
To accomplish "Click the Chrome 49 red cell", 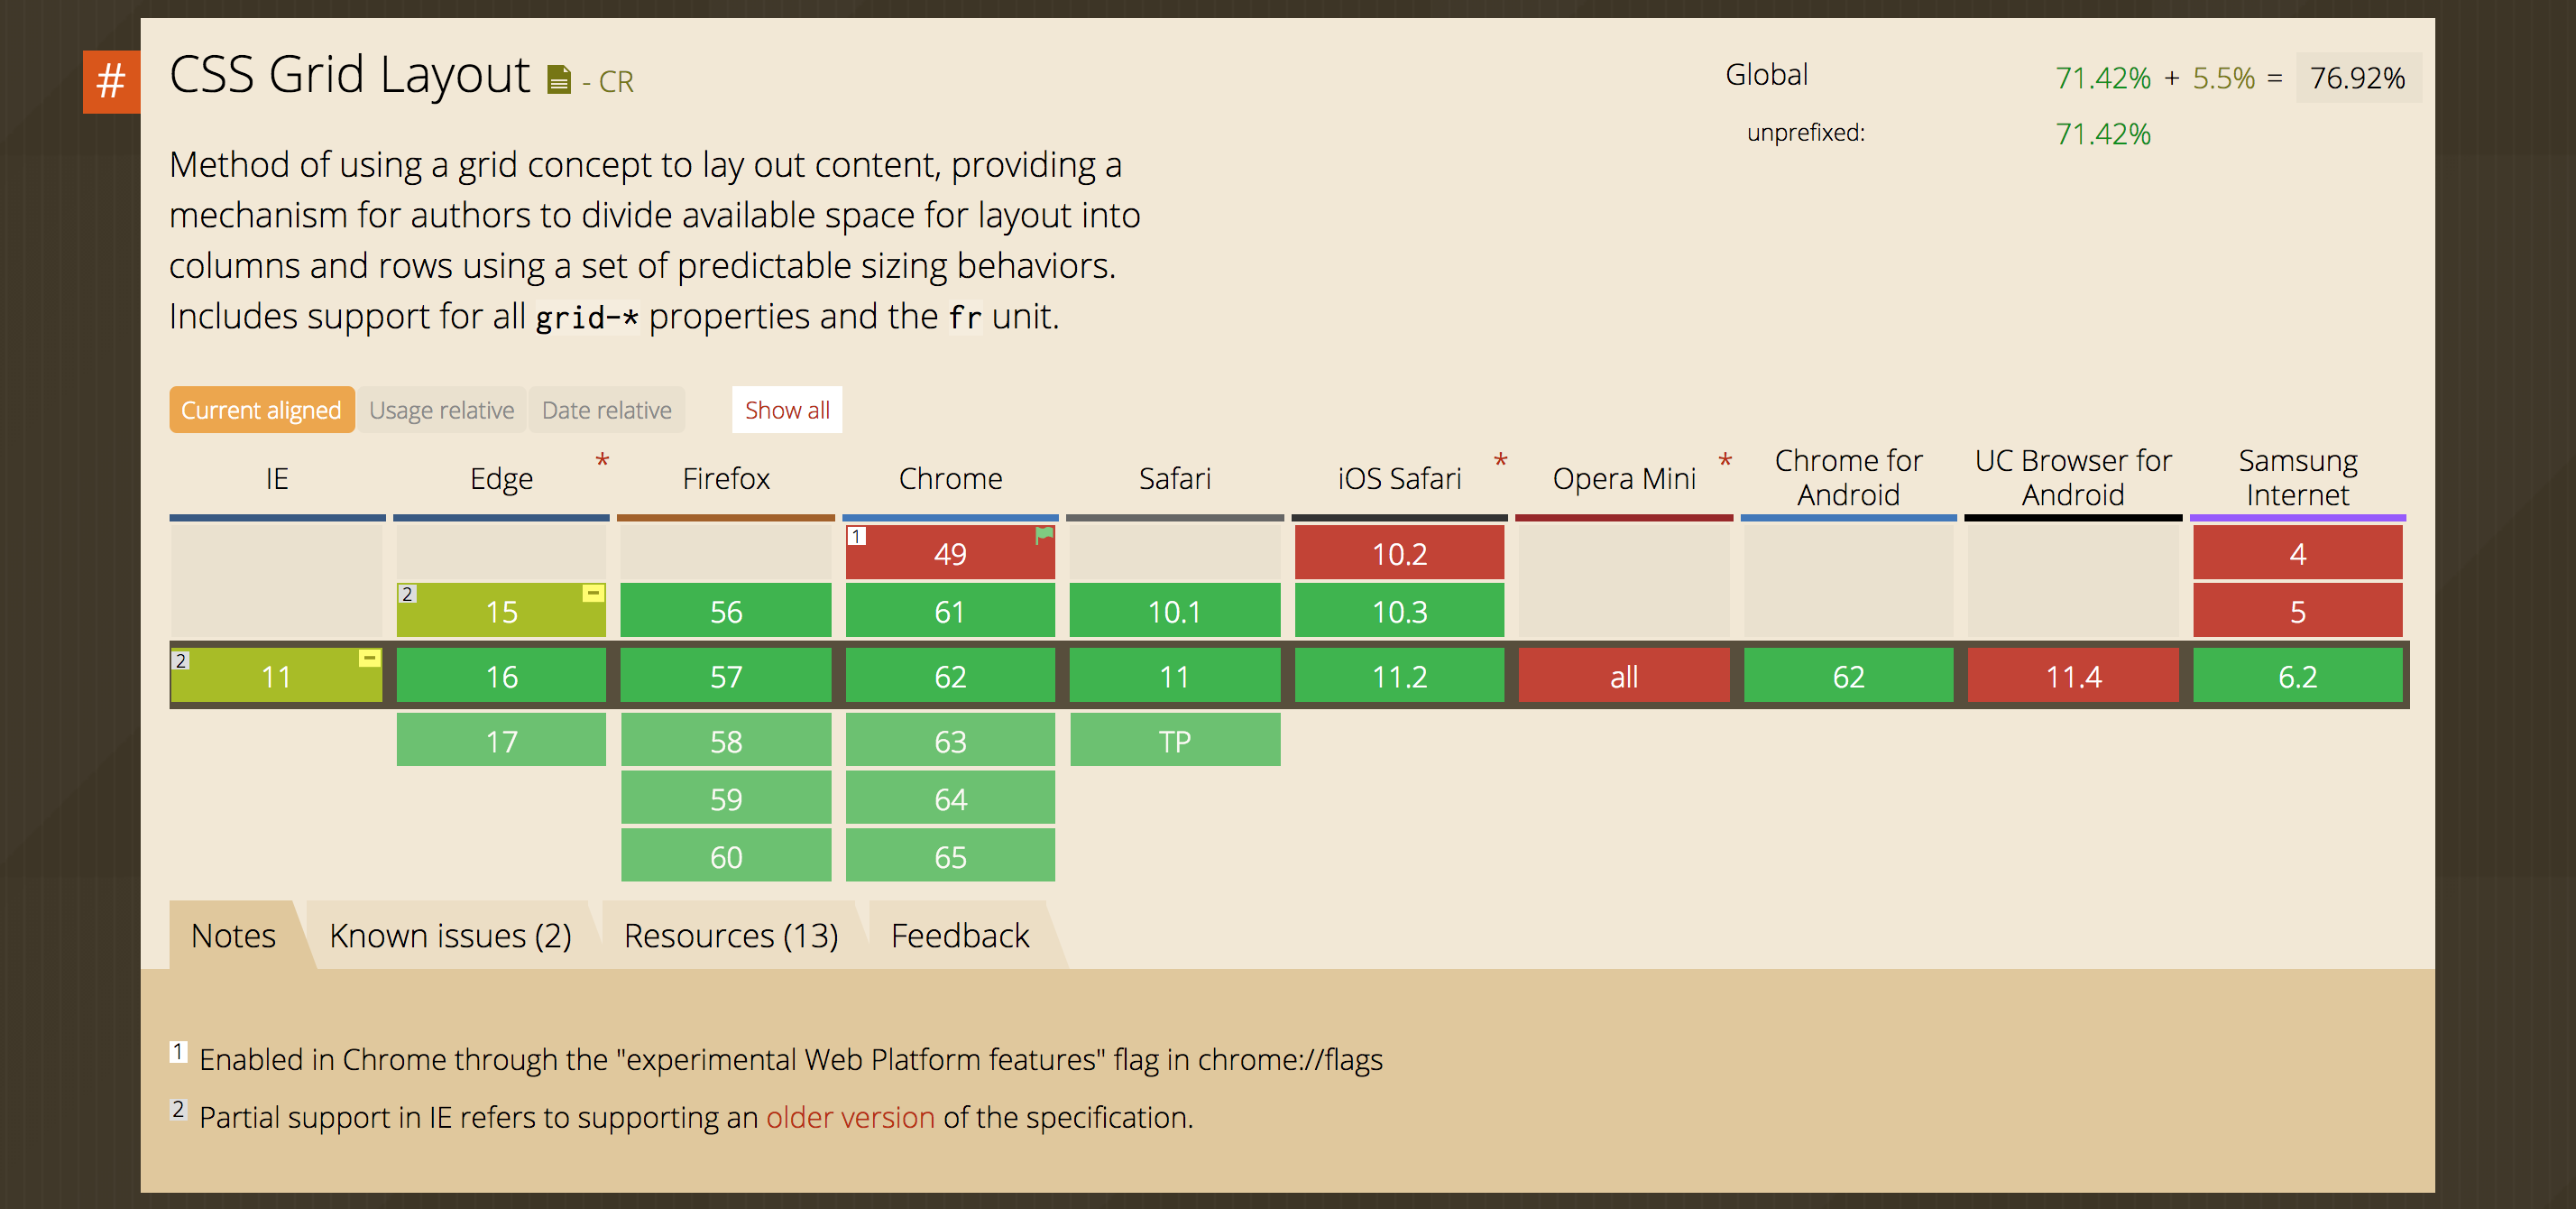I will 950,553.
